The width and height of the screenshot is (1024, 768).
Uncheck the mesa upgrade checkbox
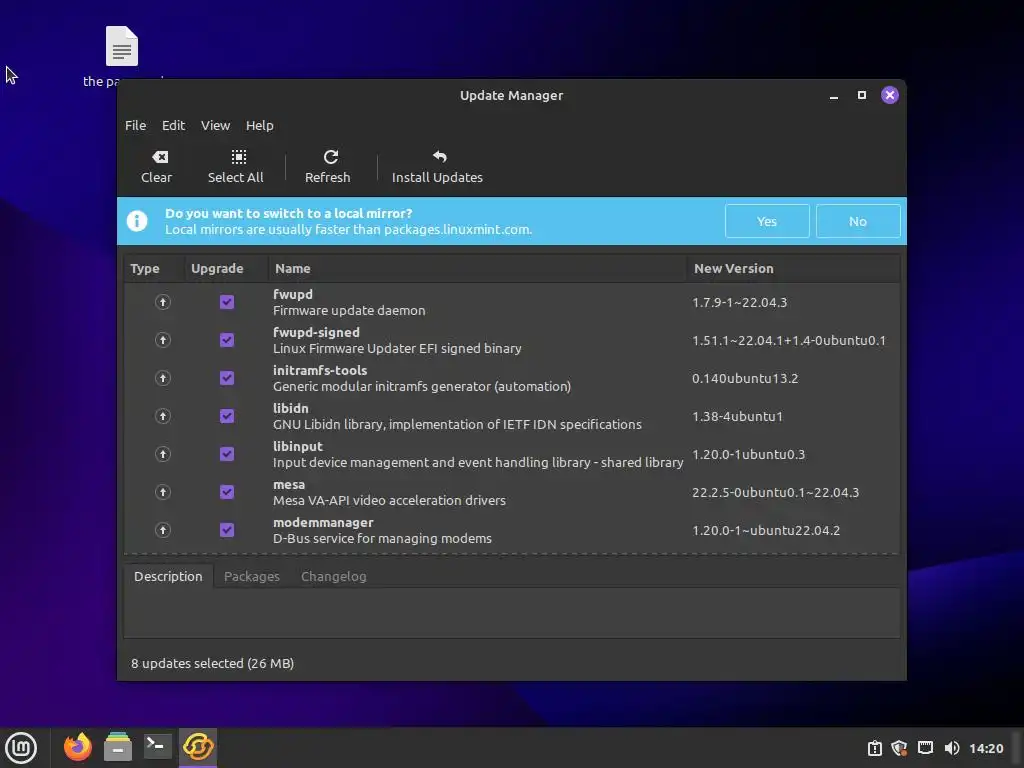pyautogui.click(x=227, y=492)
